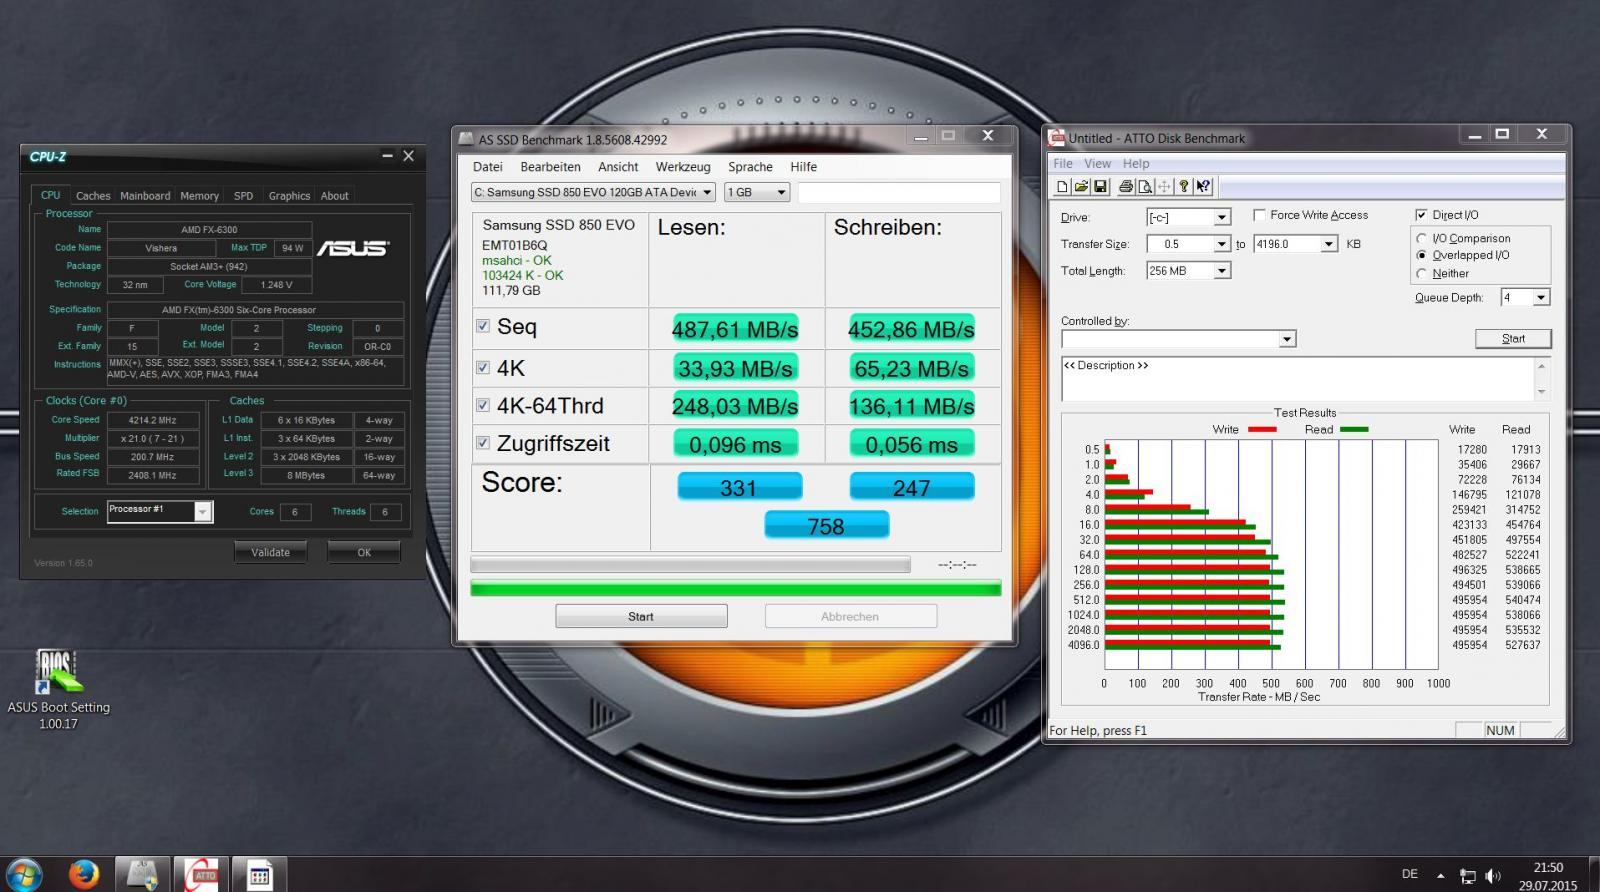Click the DE language indicator in taskbar
The width and height of the screenshot is (1600, 892).
(x=1410, y=874)
